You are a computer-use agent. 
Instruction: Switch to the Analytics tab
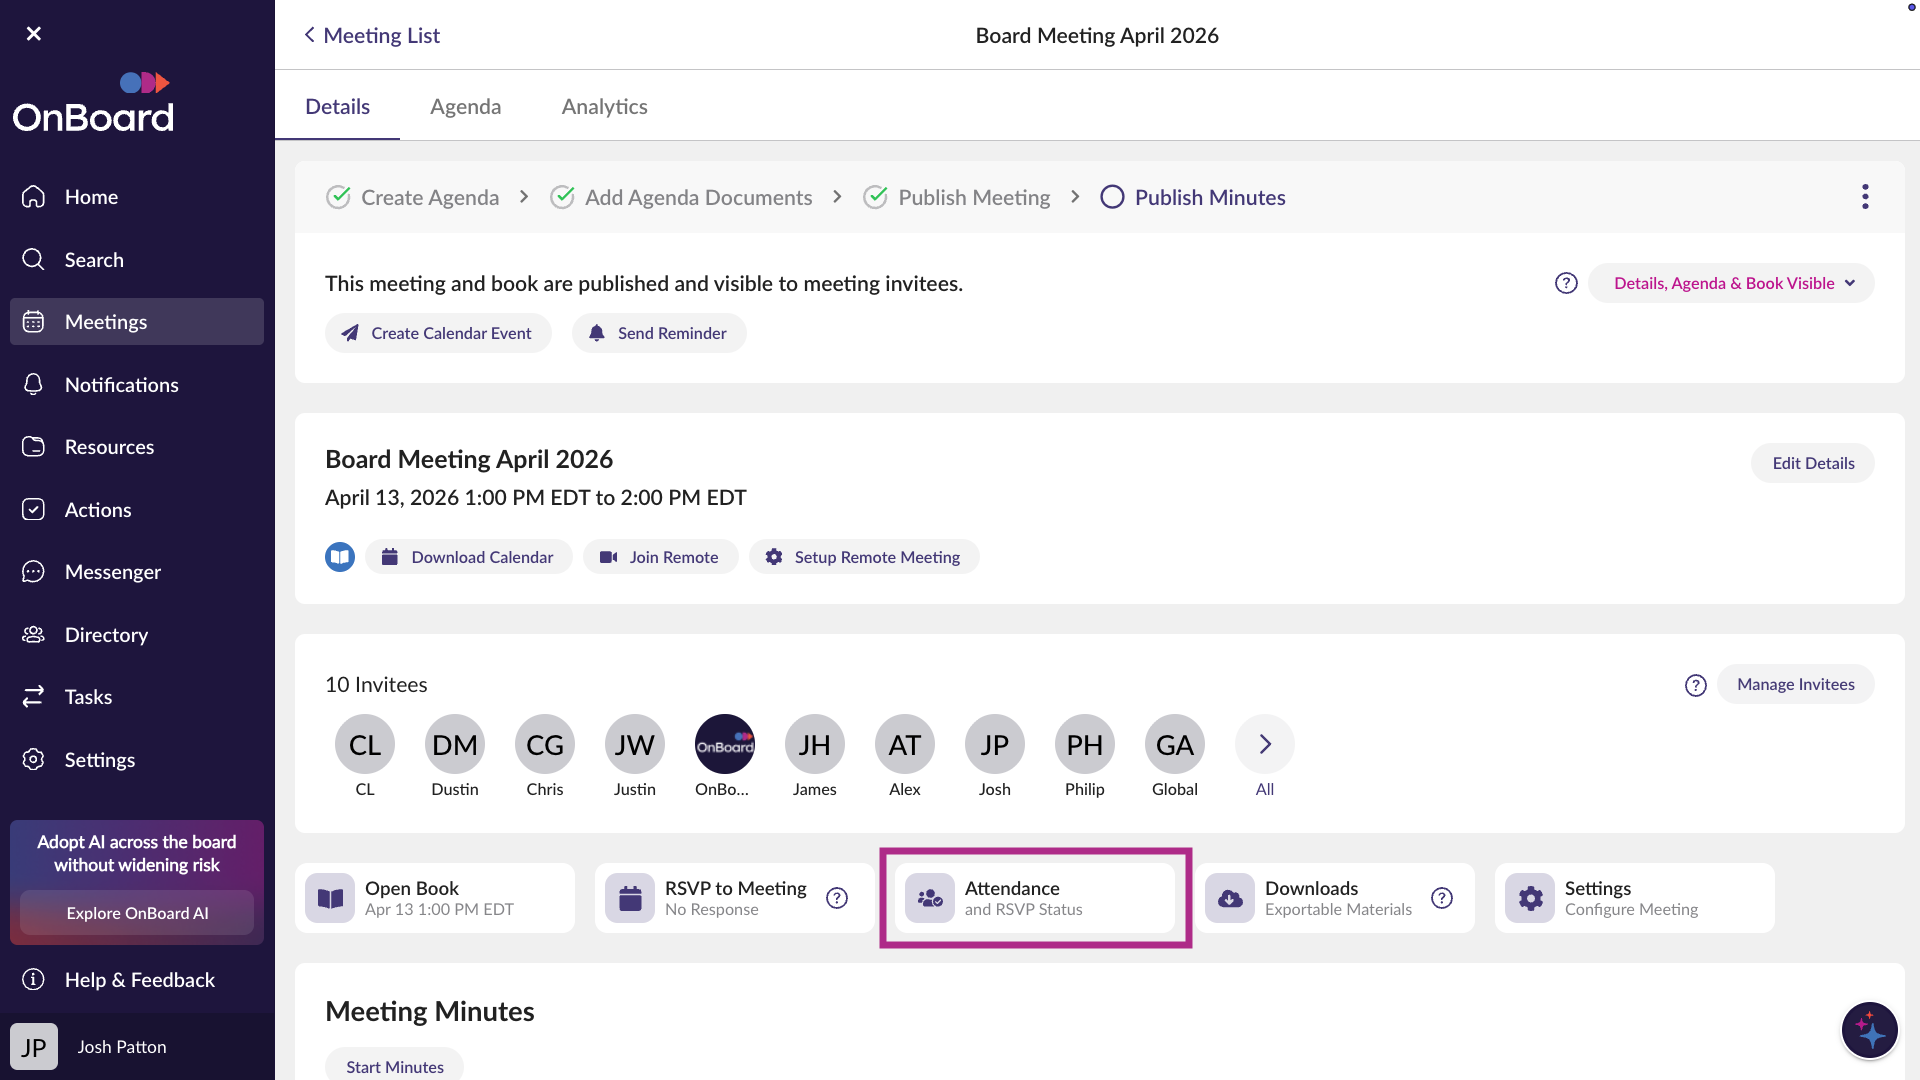tap(604, 106)
